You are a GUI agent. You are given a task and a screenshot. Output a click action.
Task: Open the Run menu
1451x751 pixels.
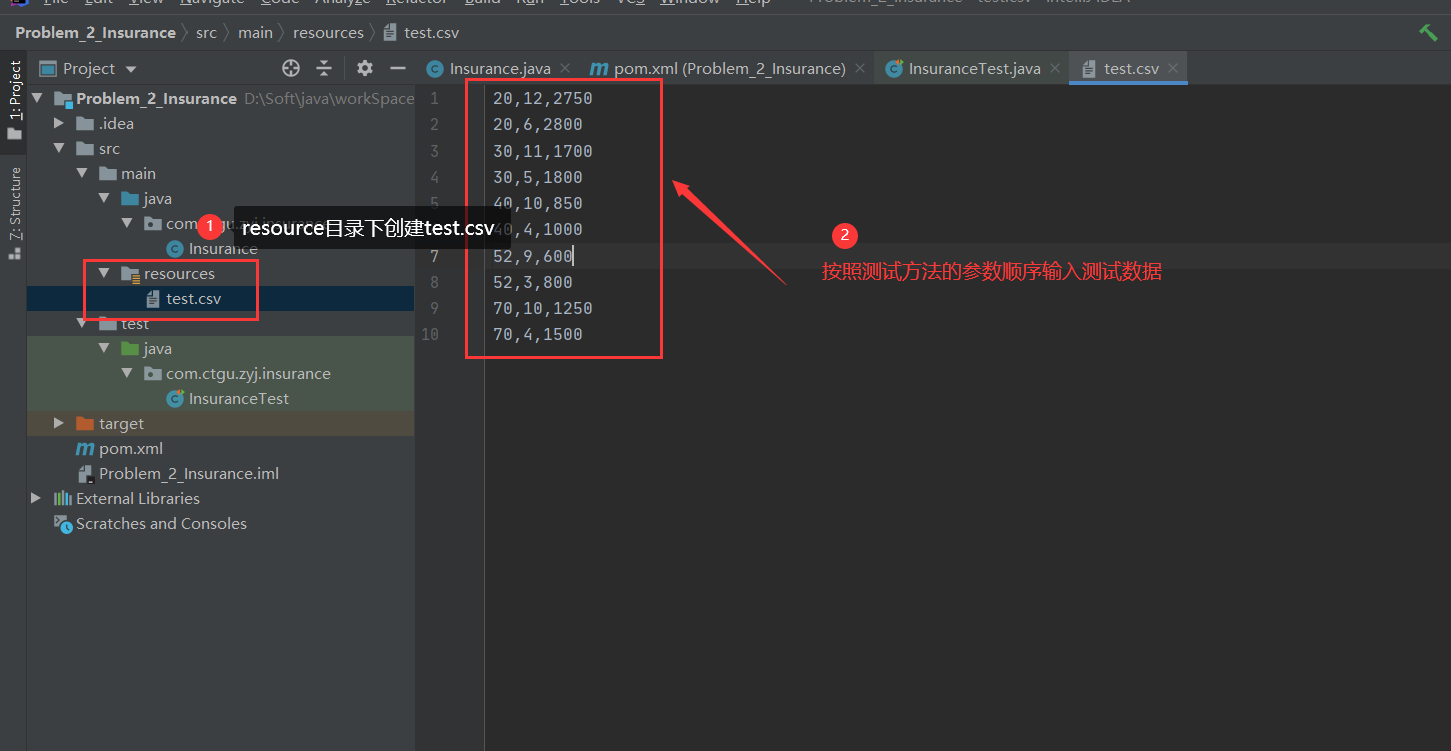click(530, 2)
